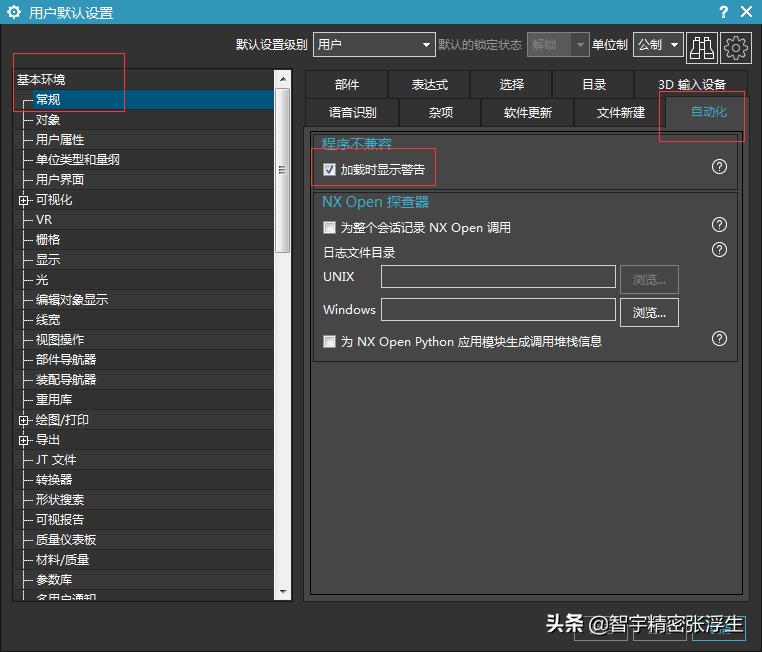Click the tree list scrollbar thumb

click(282, 170)
